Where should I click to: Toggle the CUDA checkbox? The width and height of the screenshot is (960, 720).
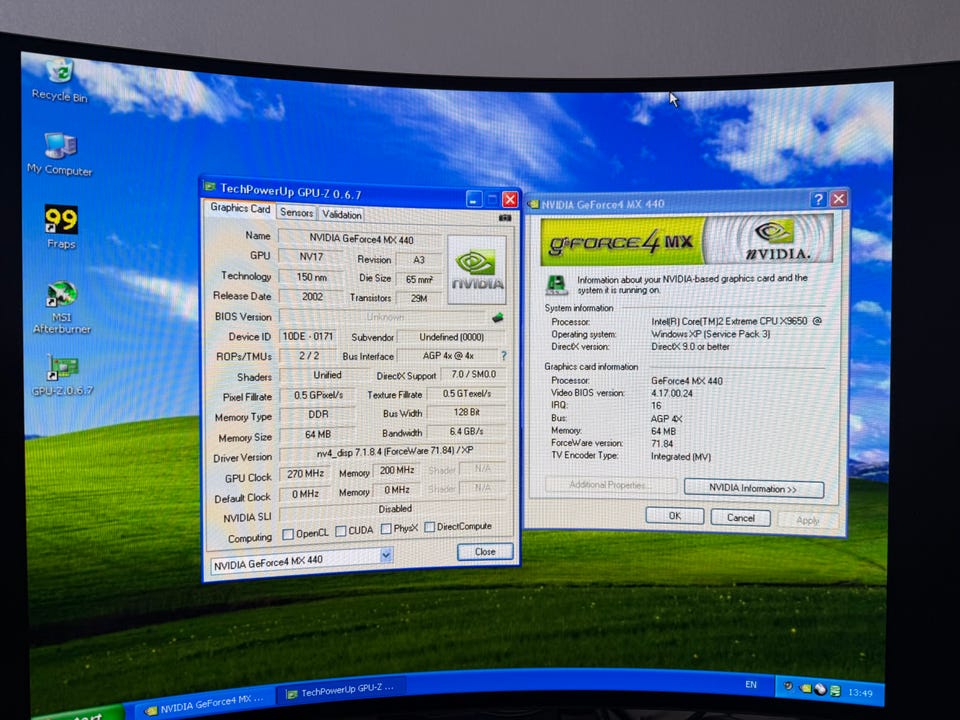(x=341, y=531)
